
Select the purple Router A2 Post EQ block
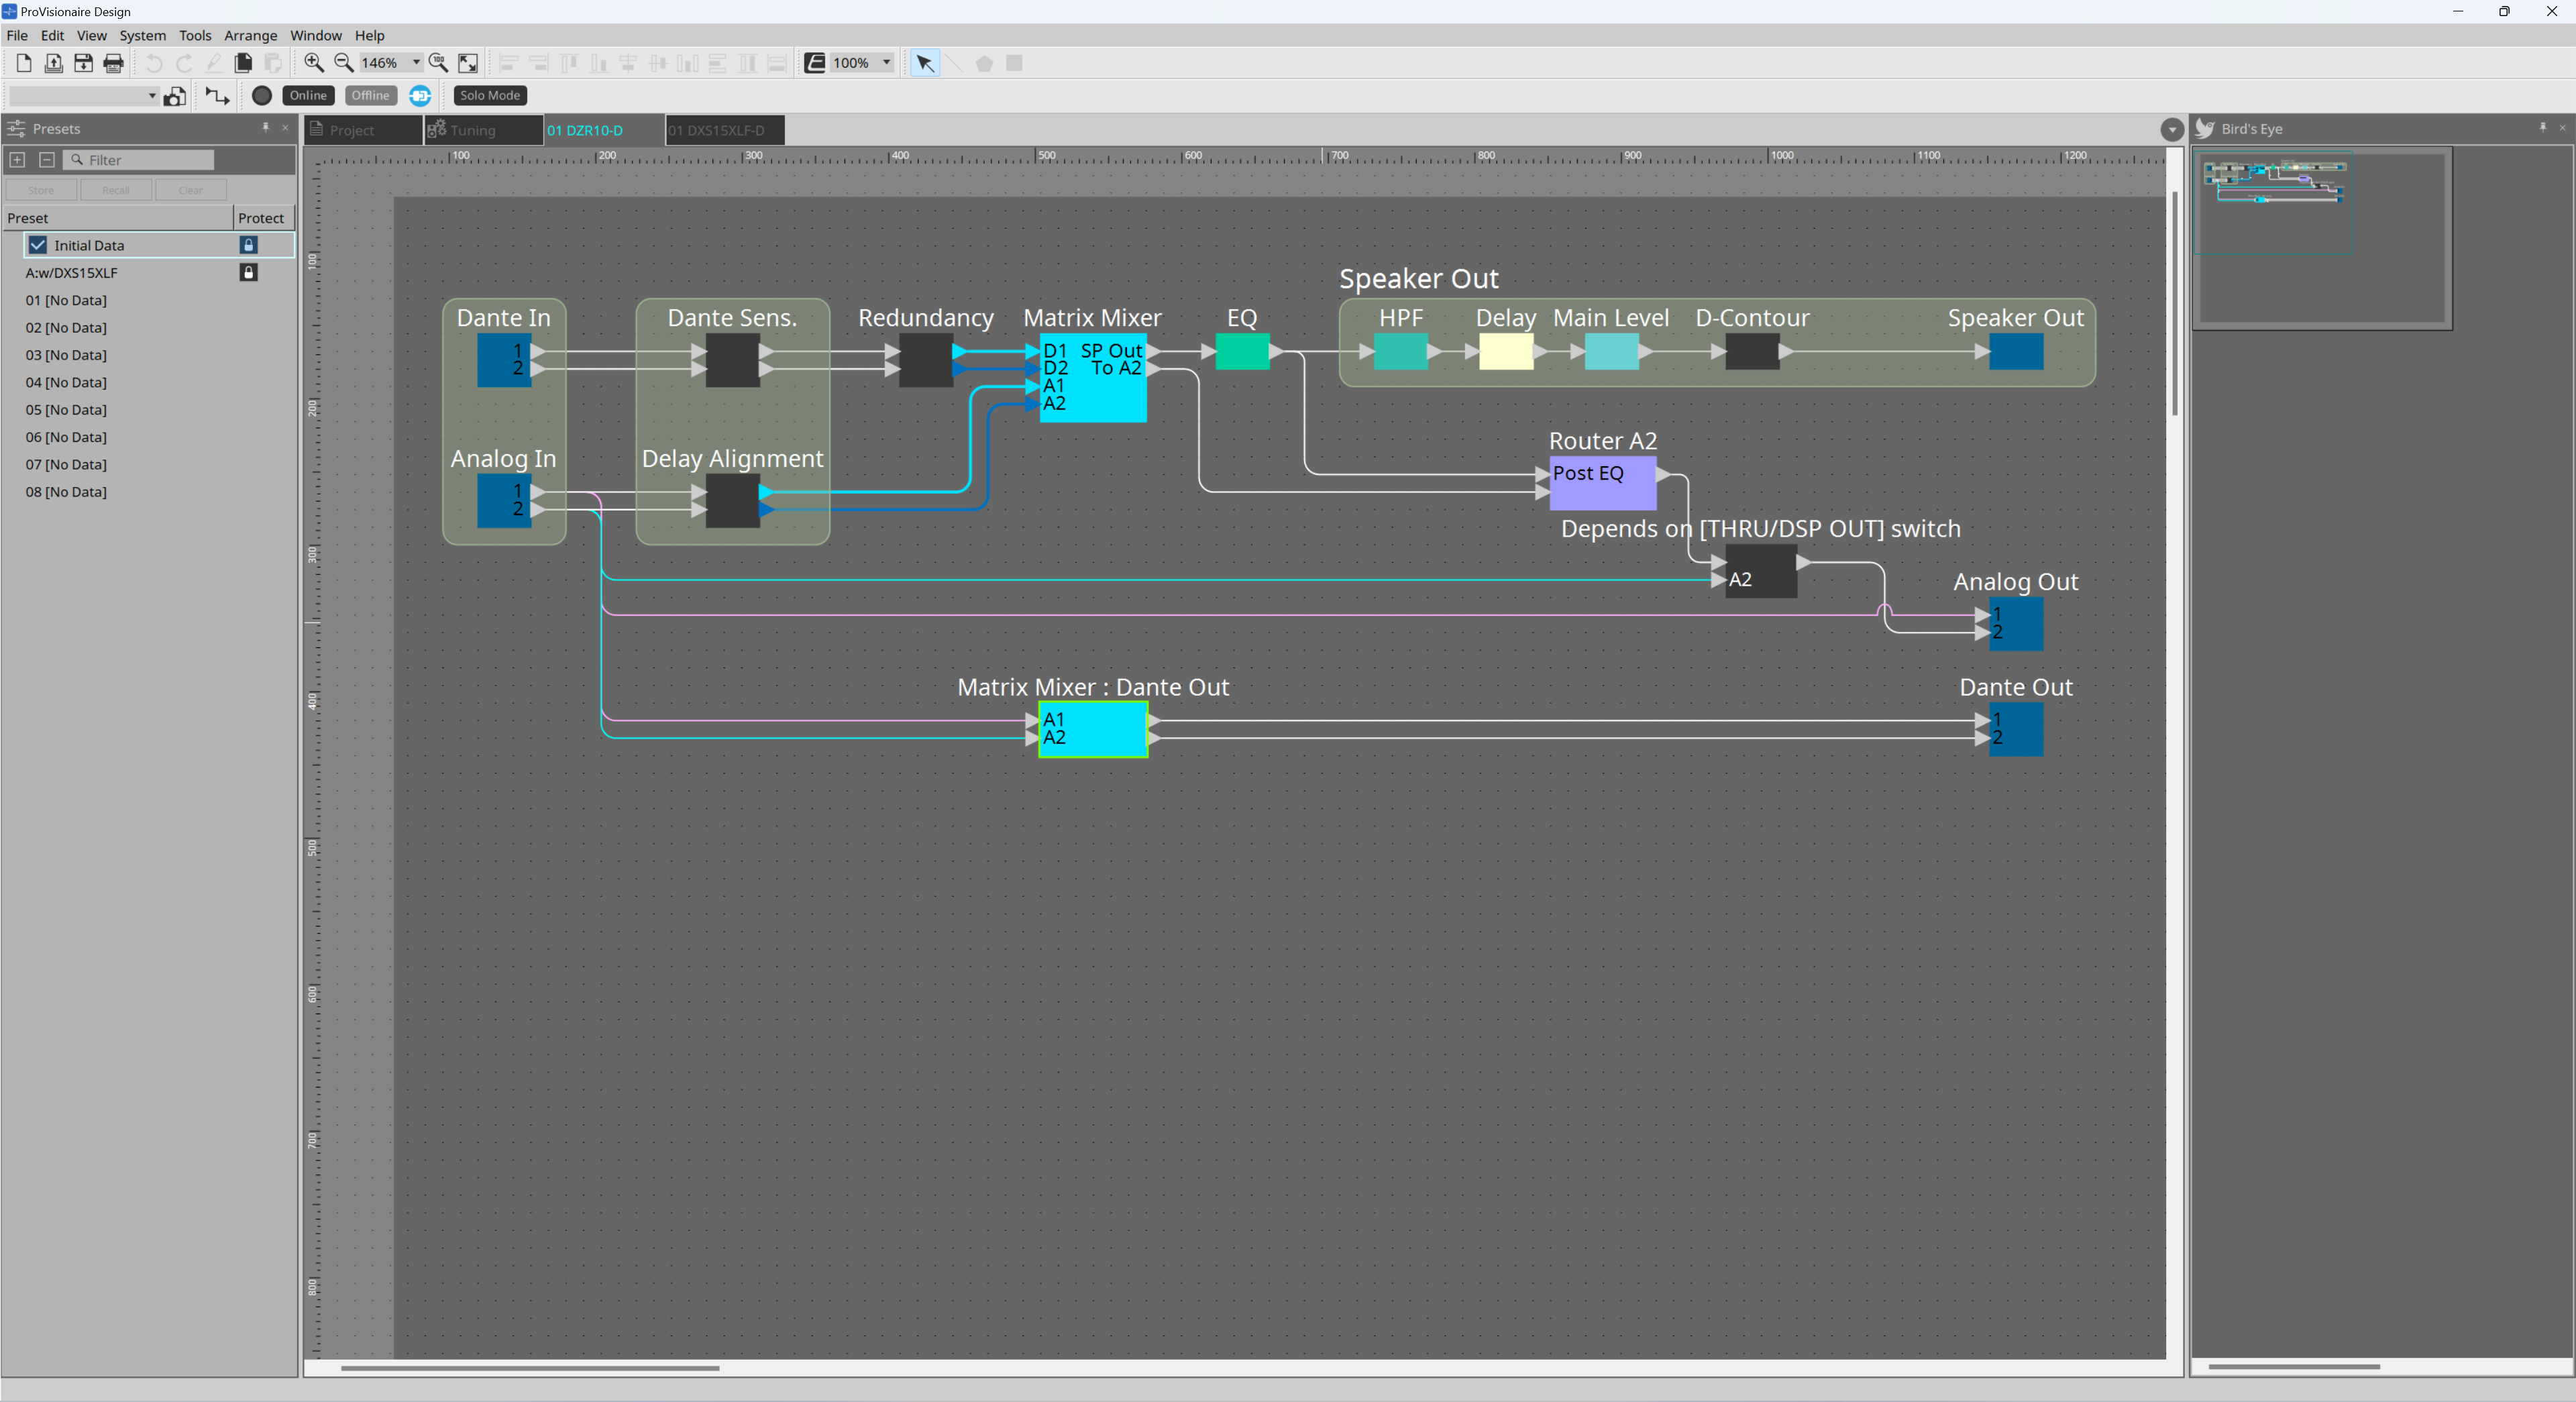click(x=1603, y=483)
